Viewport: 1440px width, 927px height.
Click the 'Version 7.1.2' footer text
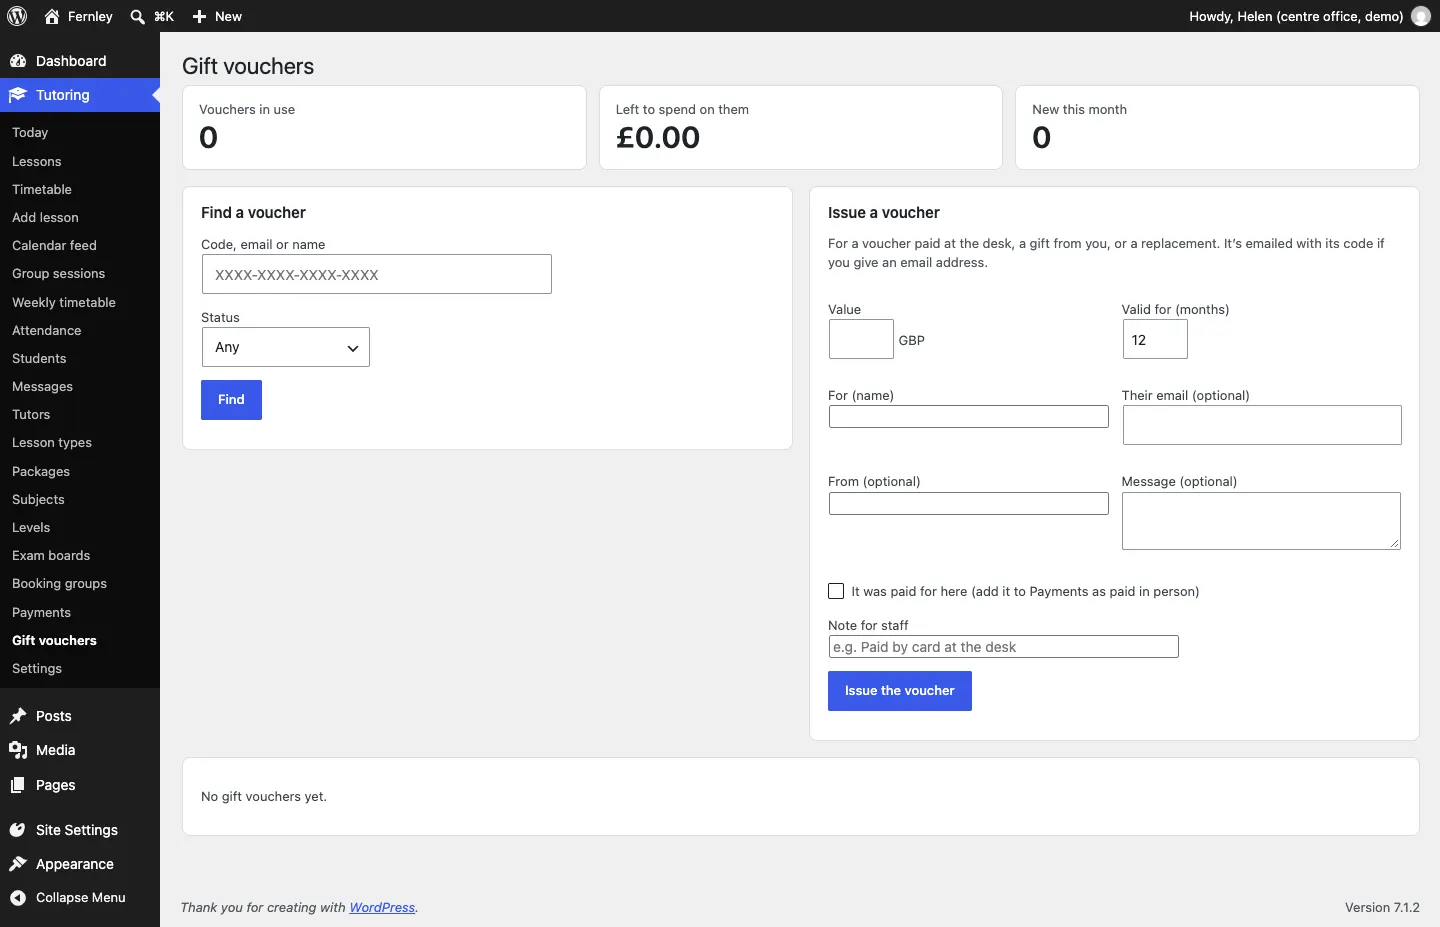[1382, 908]
